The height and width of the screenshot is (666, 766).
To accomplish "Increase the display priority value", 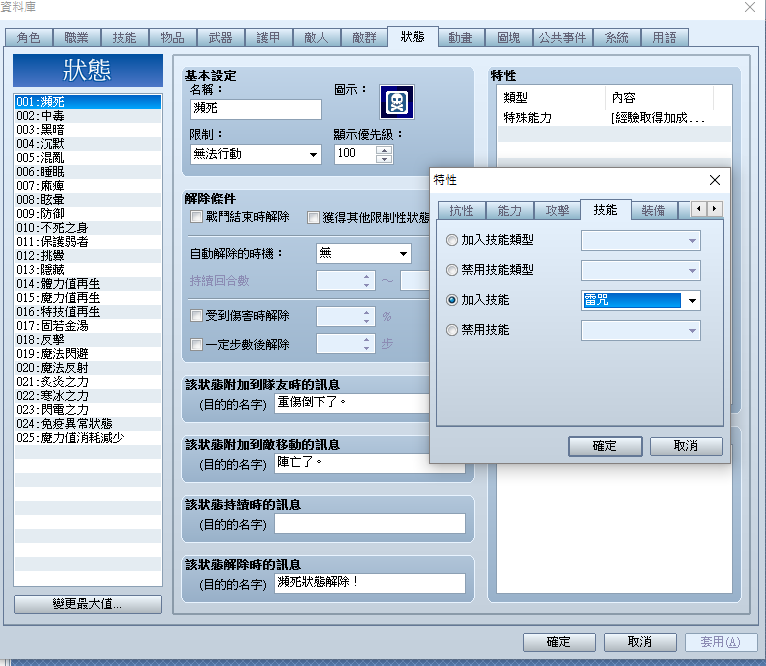I will [x=384, y=150].
